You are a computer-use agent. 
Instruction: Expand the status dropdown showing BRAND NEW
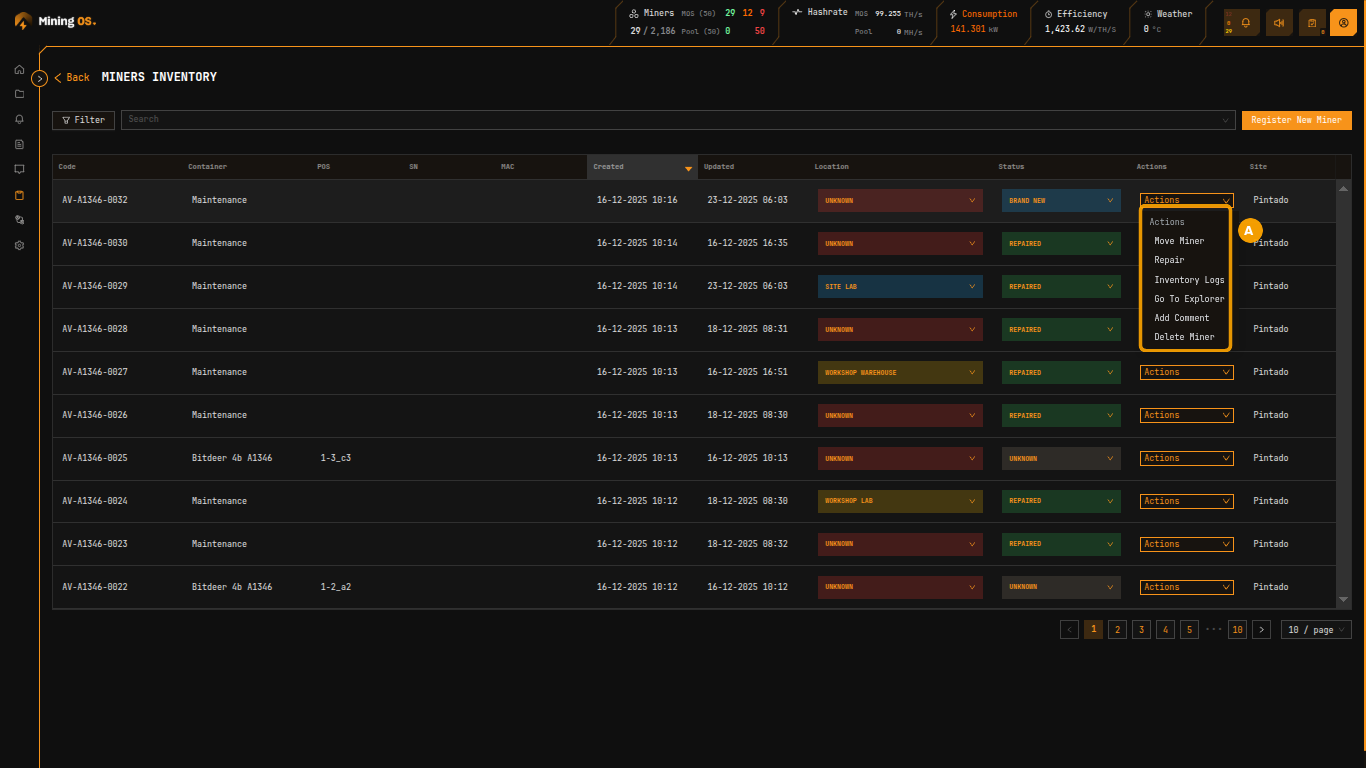1060,200
